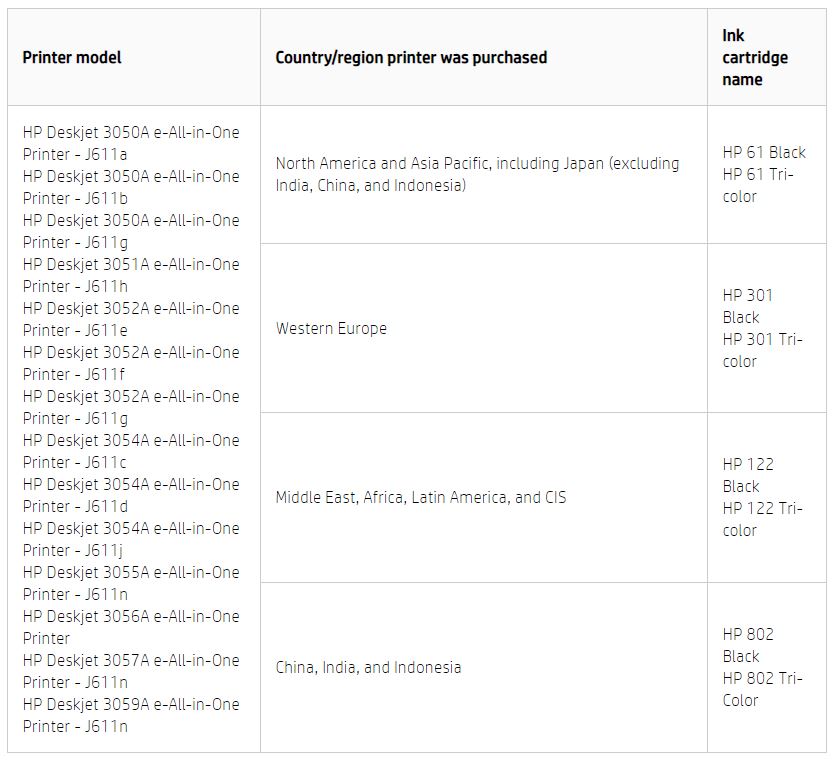Click the HP Deskjet 3059A J611n entry
833x763 pixels.
(x=131, y=715)
